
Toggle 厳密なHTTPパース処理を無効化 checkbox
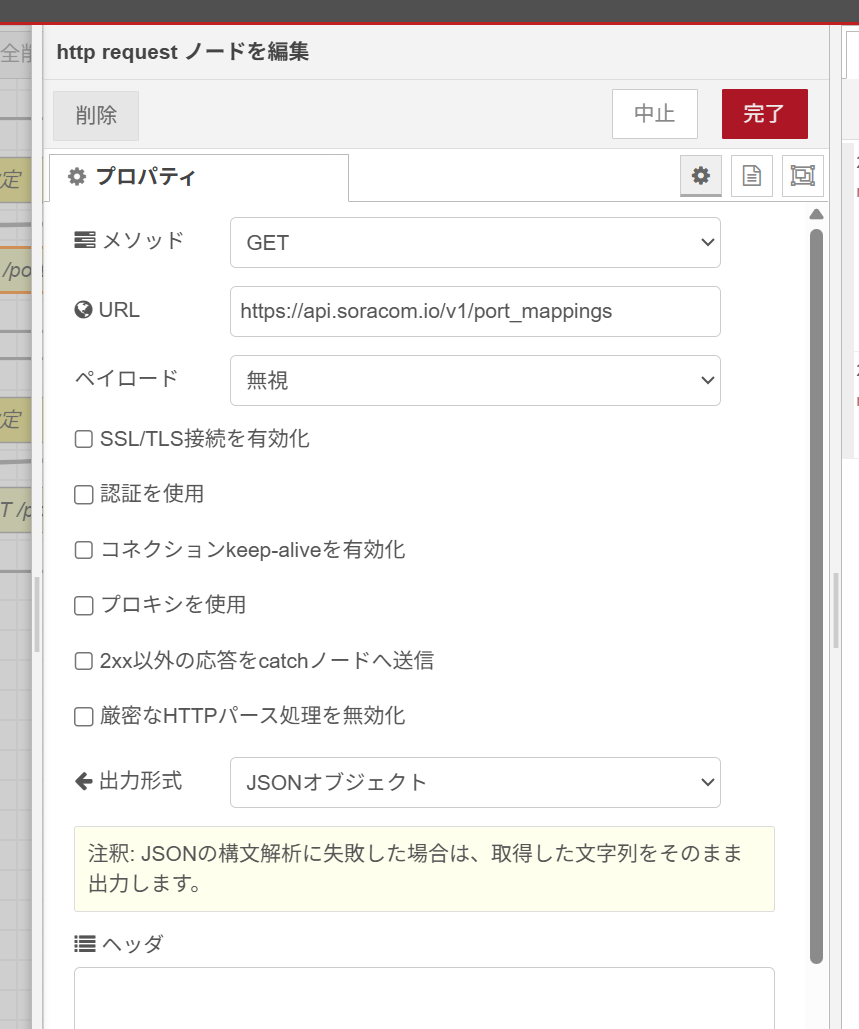coord(84,716)
